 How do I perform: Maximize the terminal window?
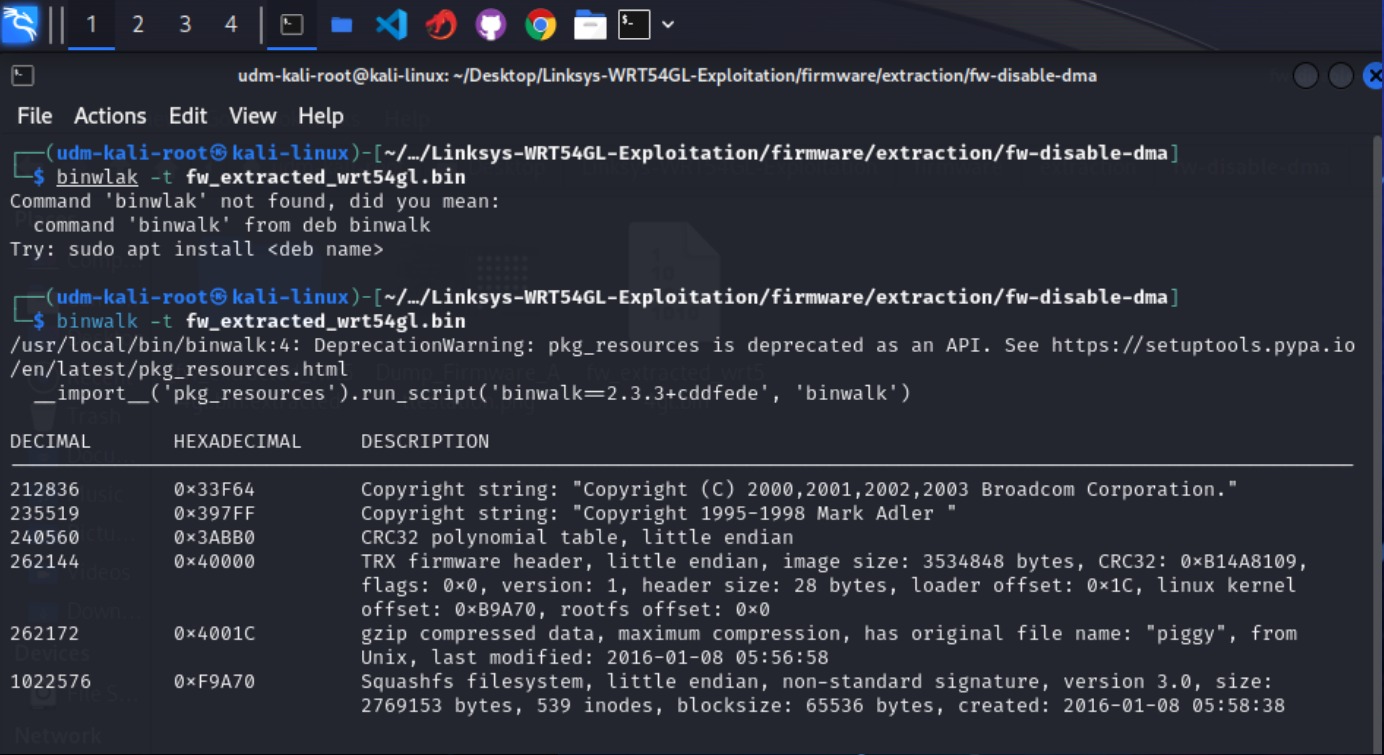coord(1341,76)
